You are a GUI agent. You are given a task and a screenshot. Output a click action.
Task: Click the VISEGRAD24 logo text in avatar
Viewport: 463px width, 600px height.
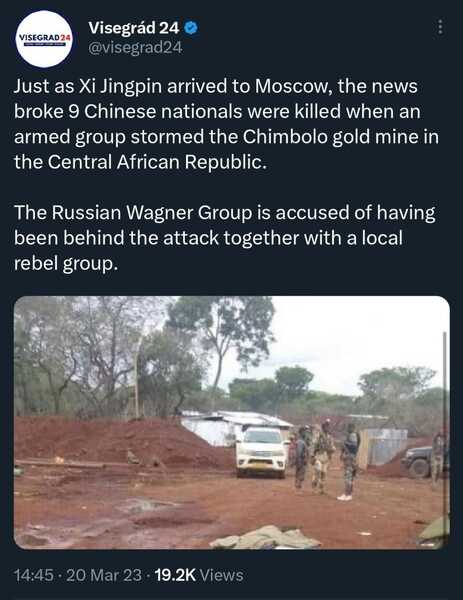(45, 38)
